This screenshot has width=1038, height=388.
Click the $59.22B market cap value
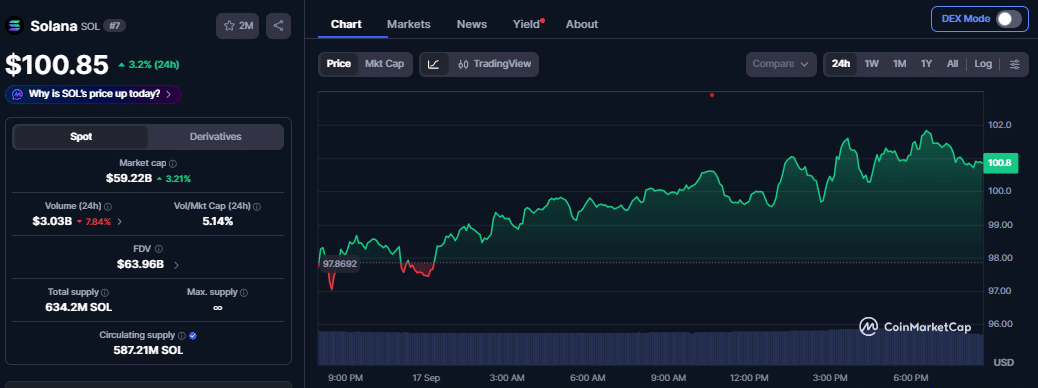(x=130, y=178)
